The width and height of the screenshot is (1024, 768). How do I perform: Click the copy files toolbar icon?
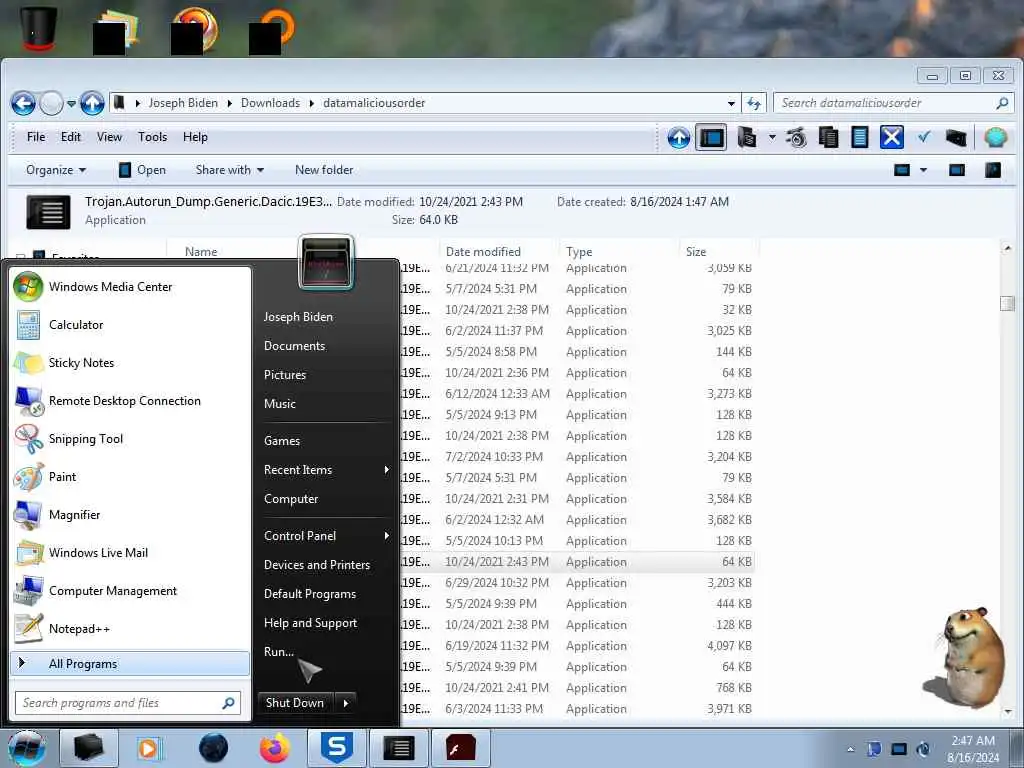[828, 138]
